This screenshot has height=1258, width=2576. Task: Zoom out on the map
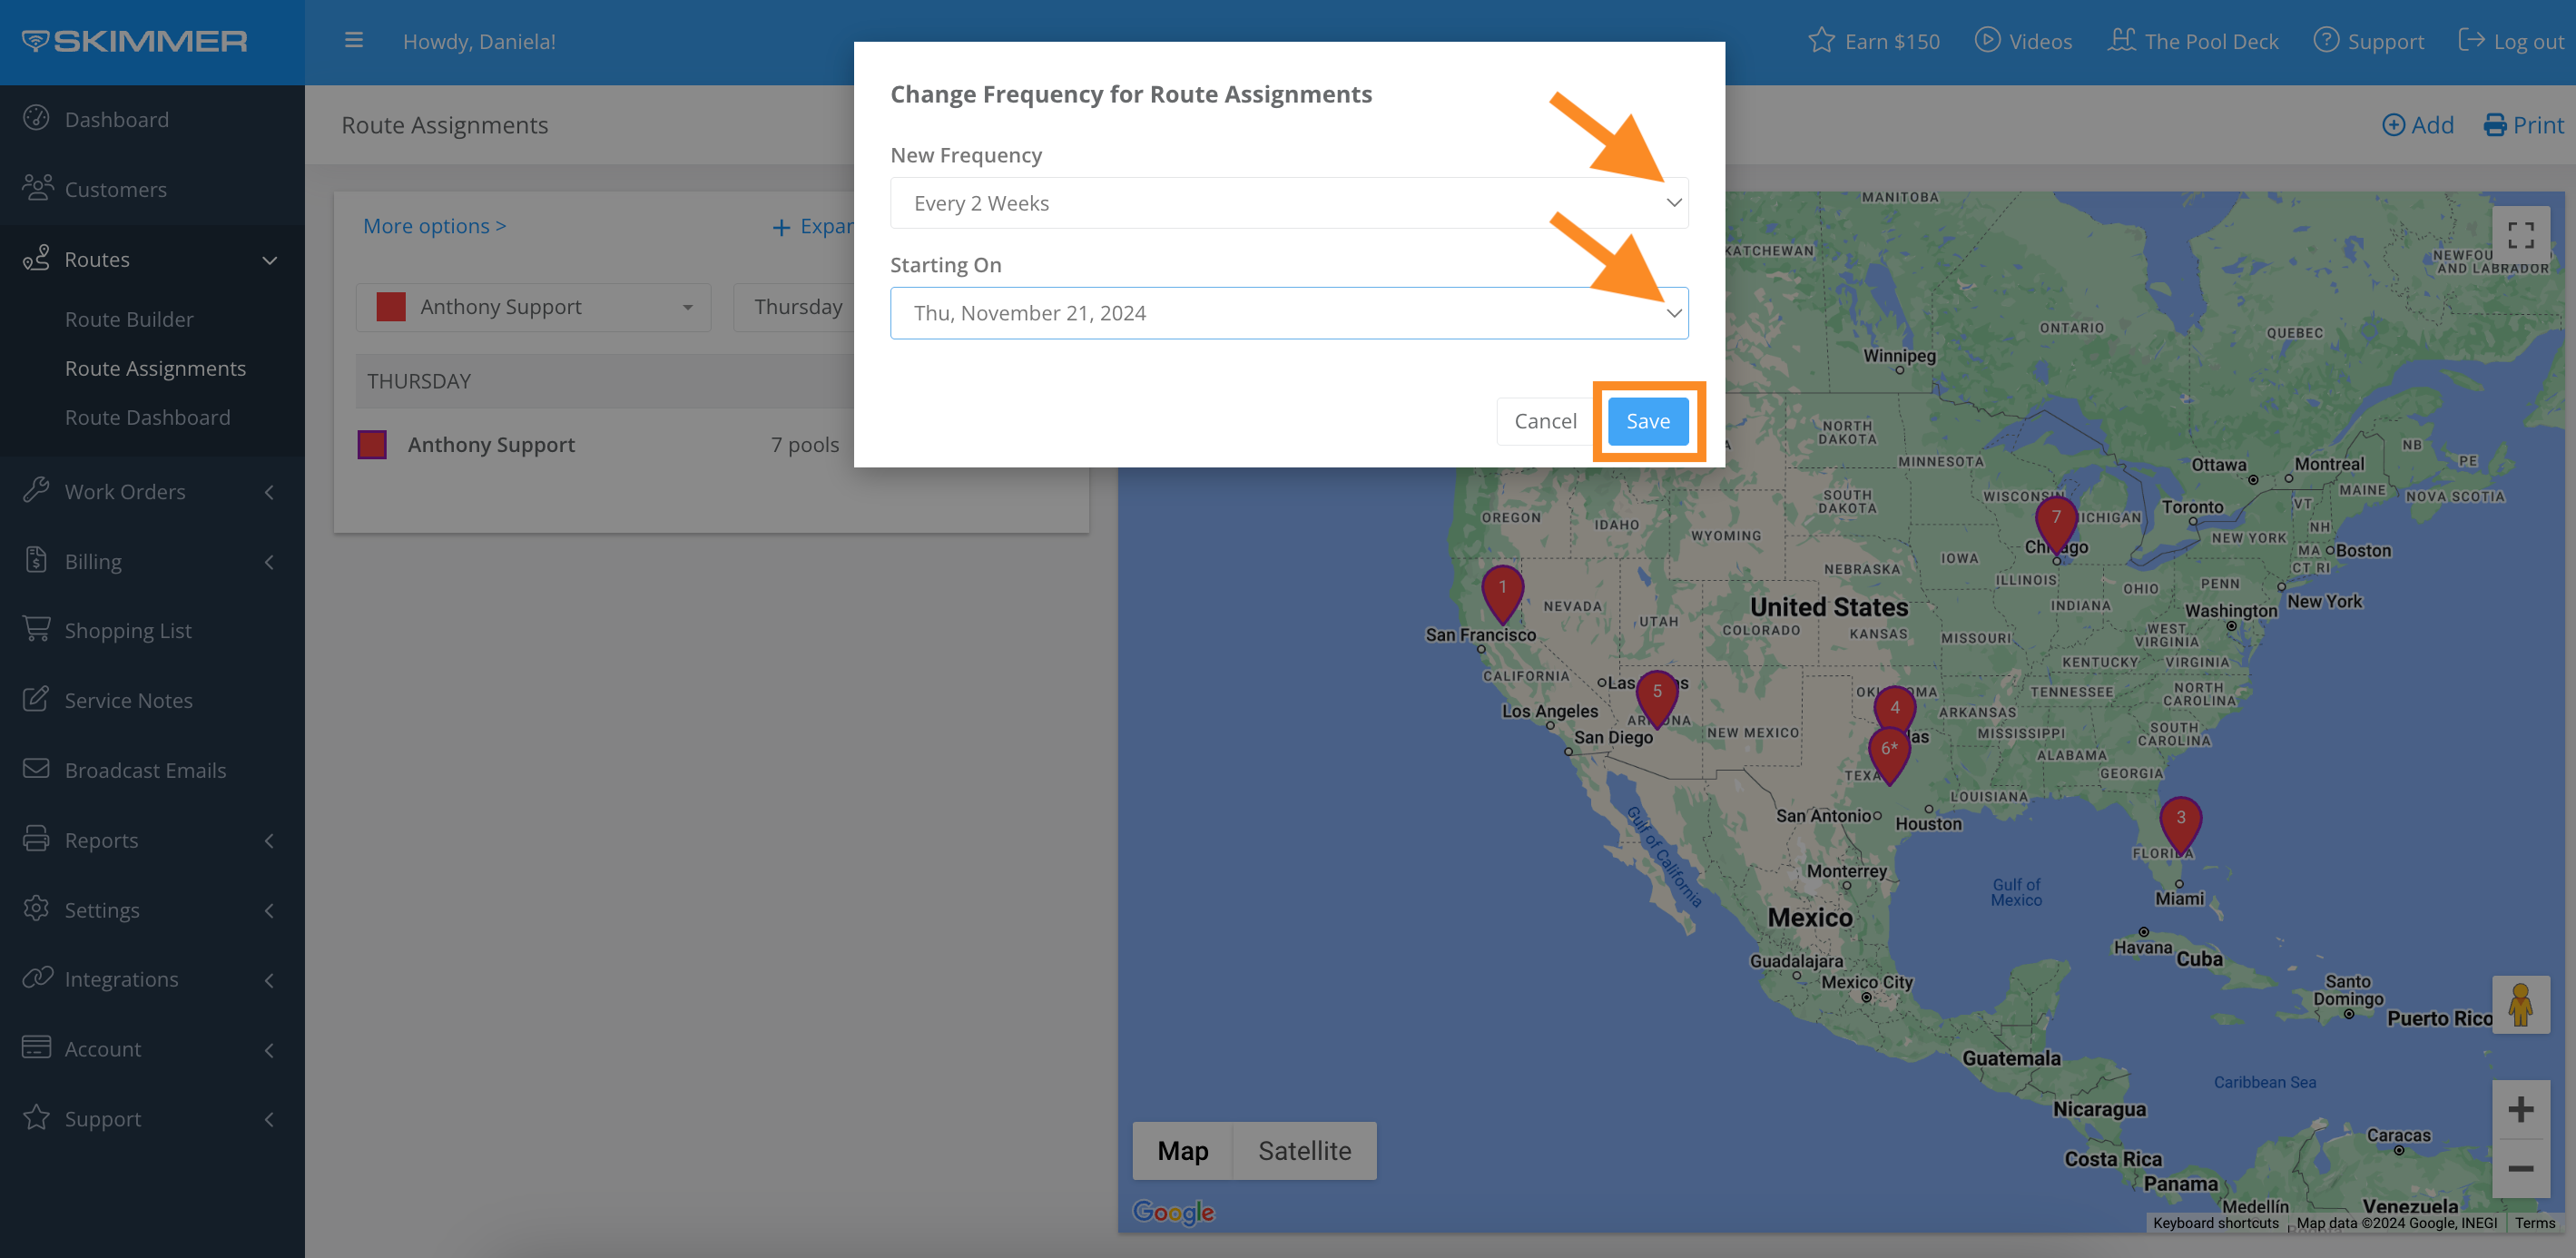coord(2520,1168)
